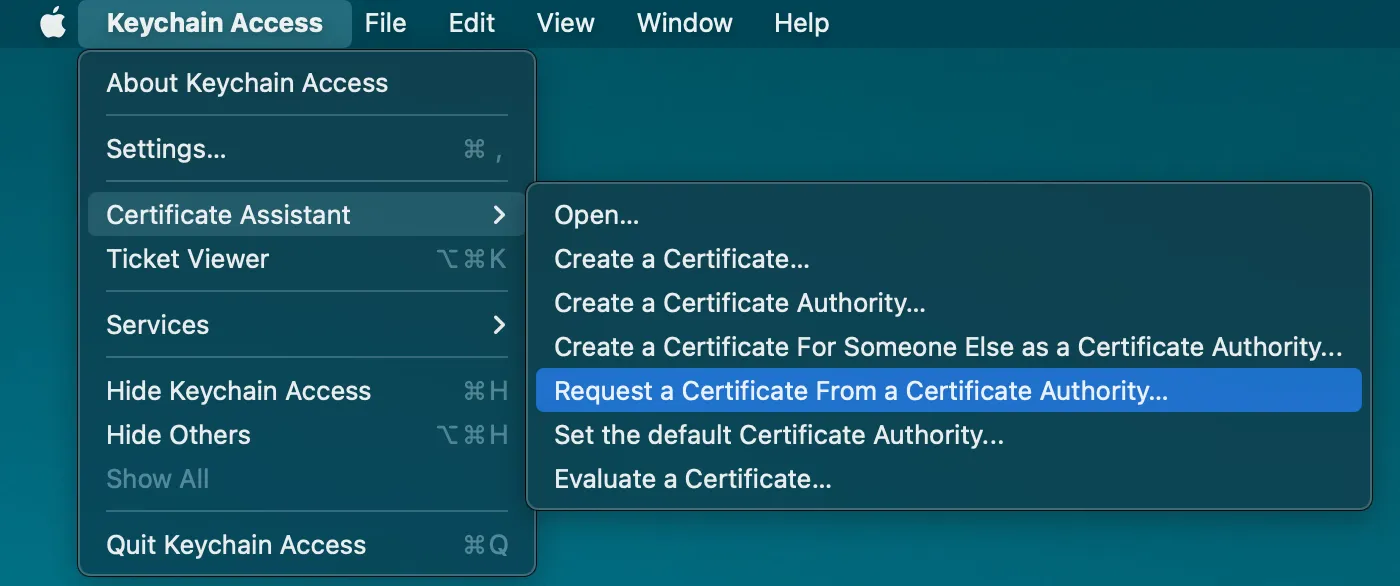
Task: Choose Create a Certificate Authority…
Action: (949, 303)
